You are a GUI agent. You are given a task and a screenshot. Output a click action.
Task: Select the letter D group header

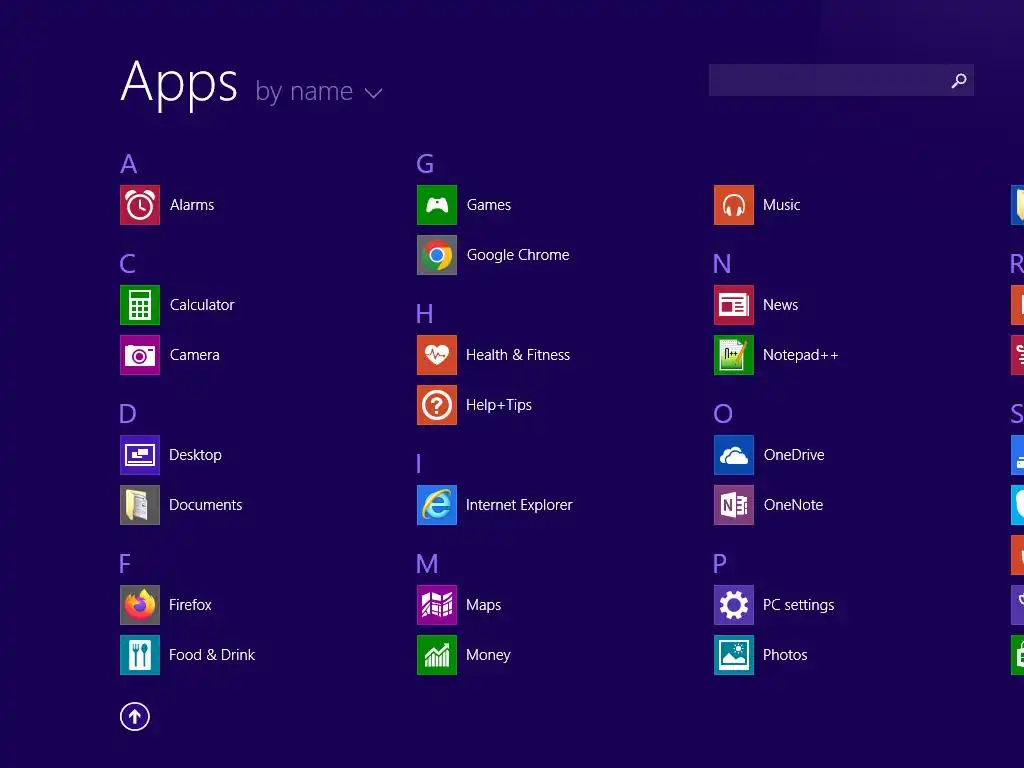coord(128,414)
